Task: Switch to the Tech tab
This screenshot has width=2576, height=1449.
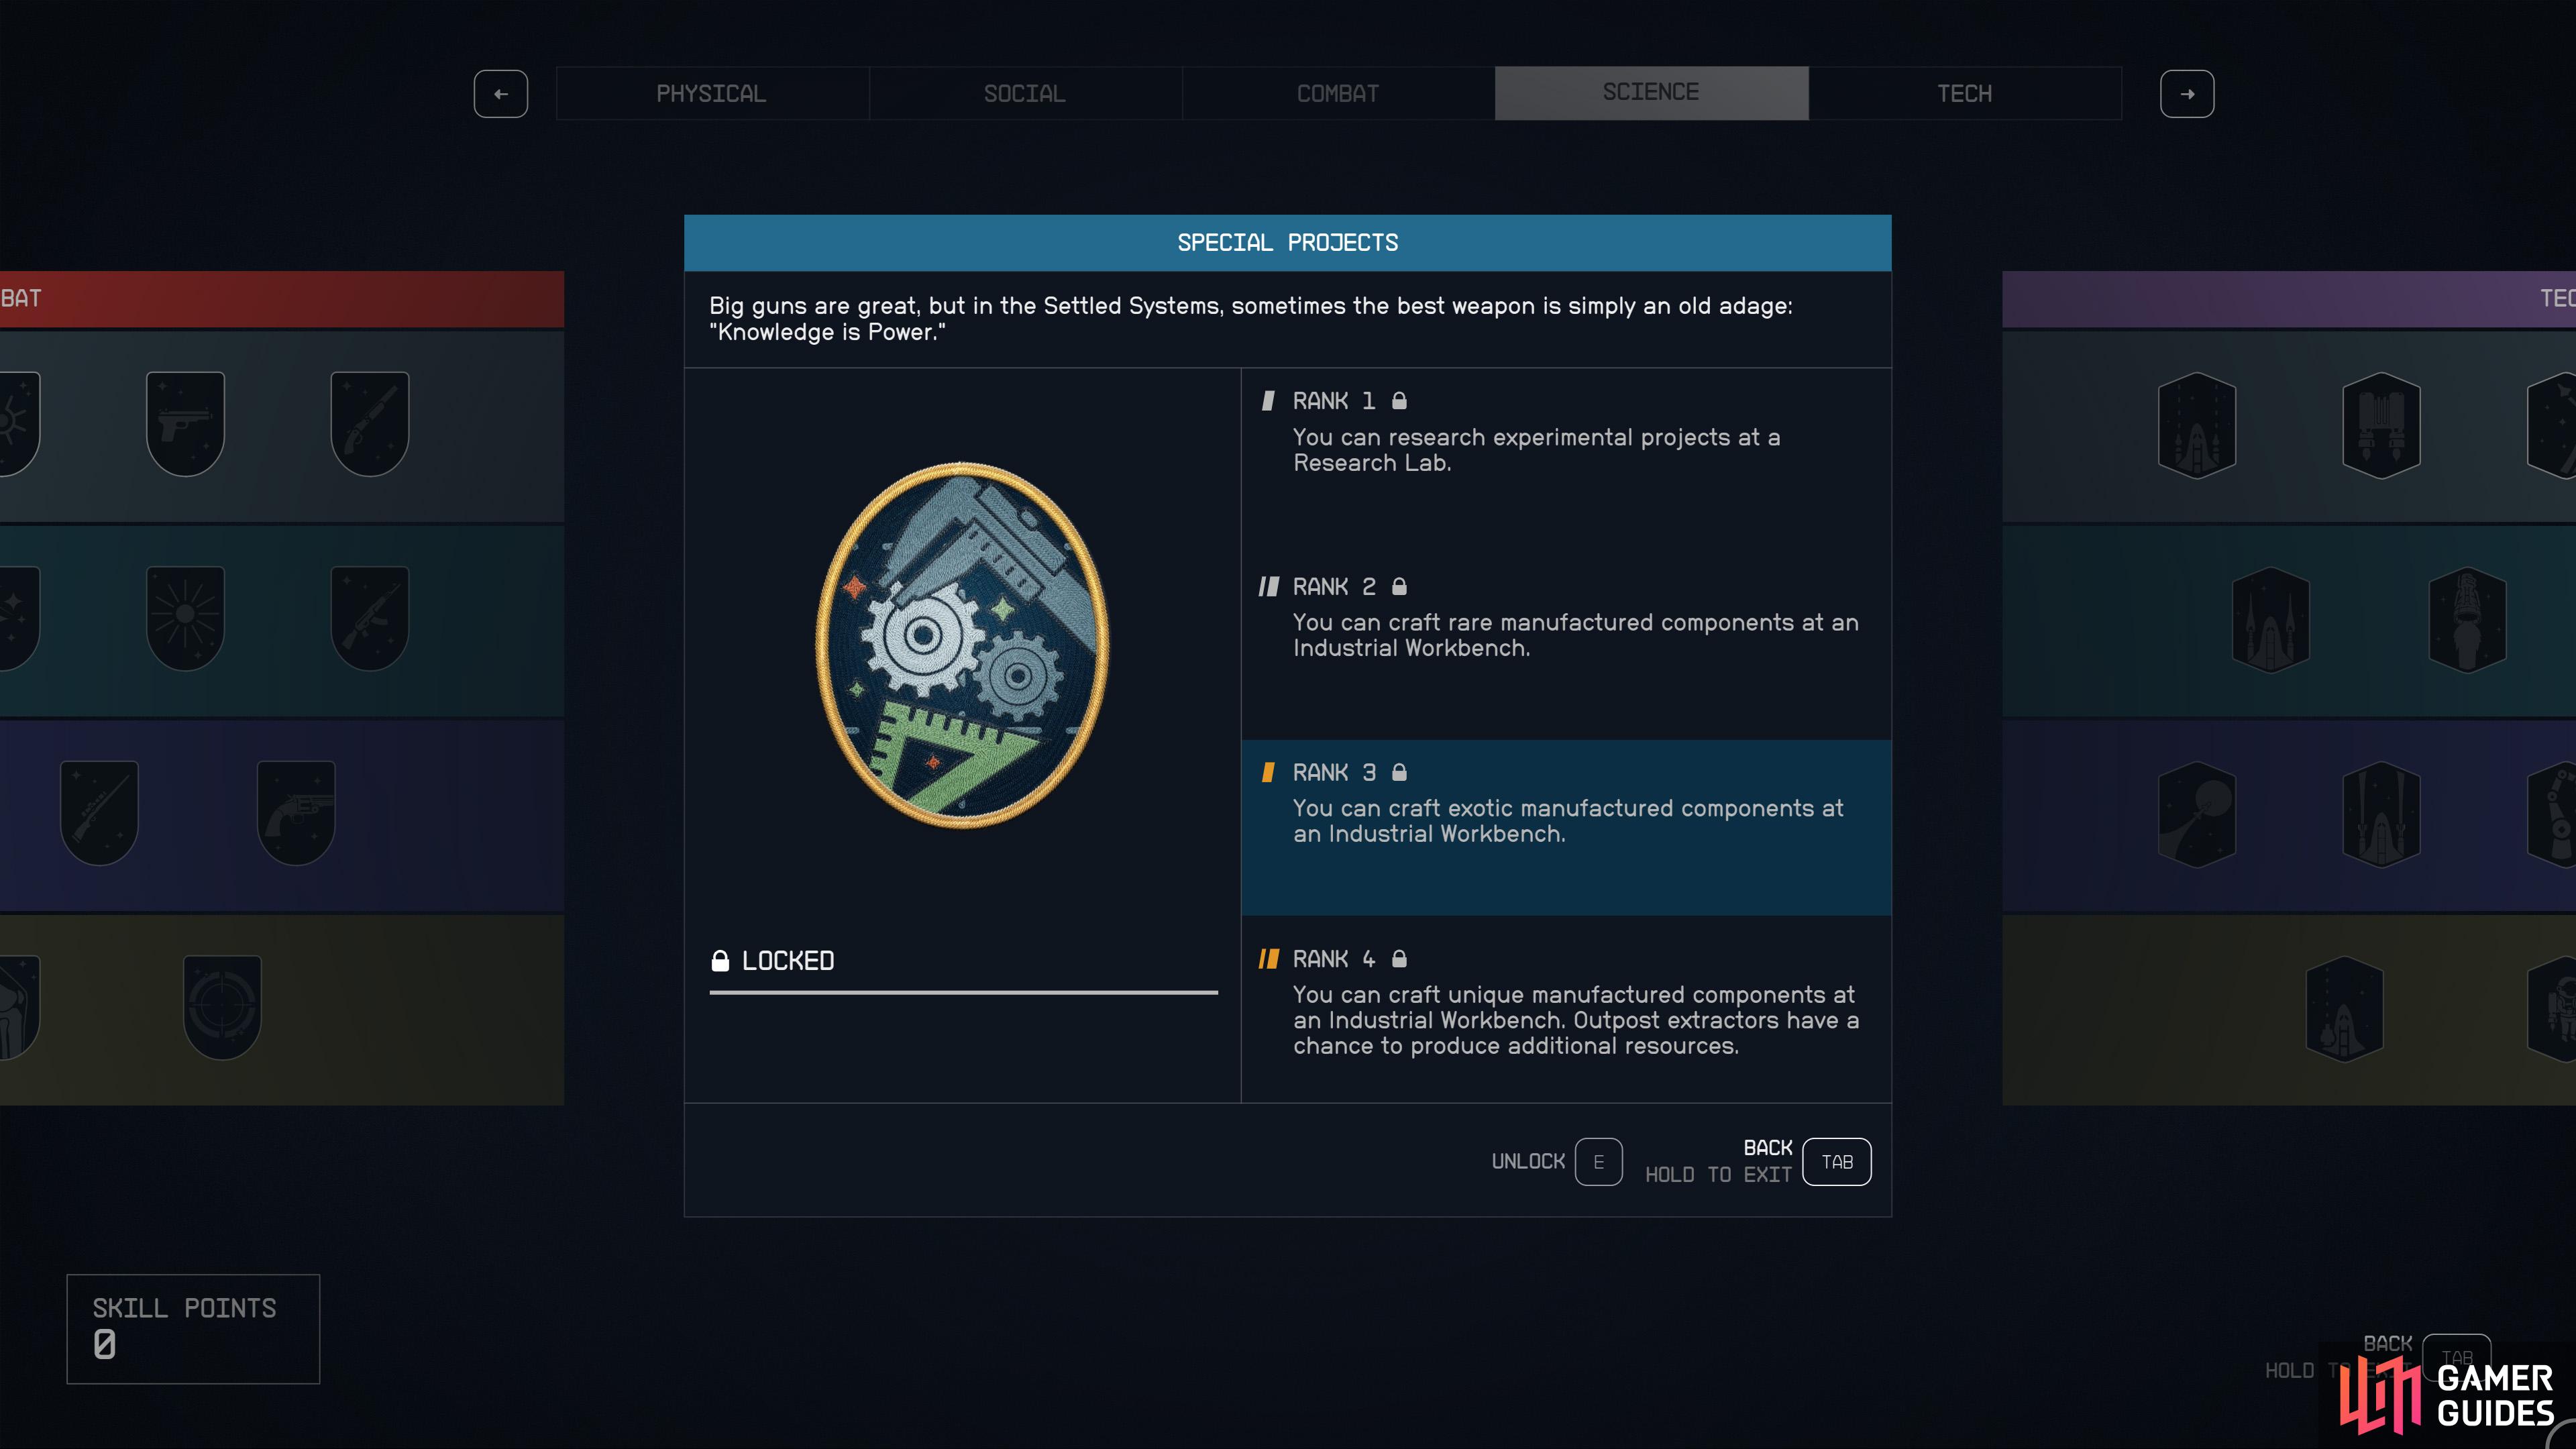Action: [x=1965, y=93]
